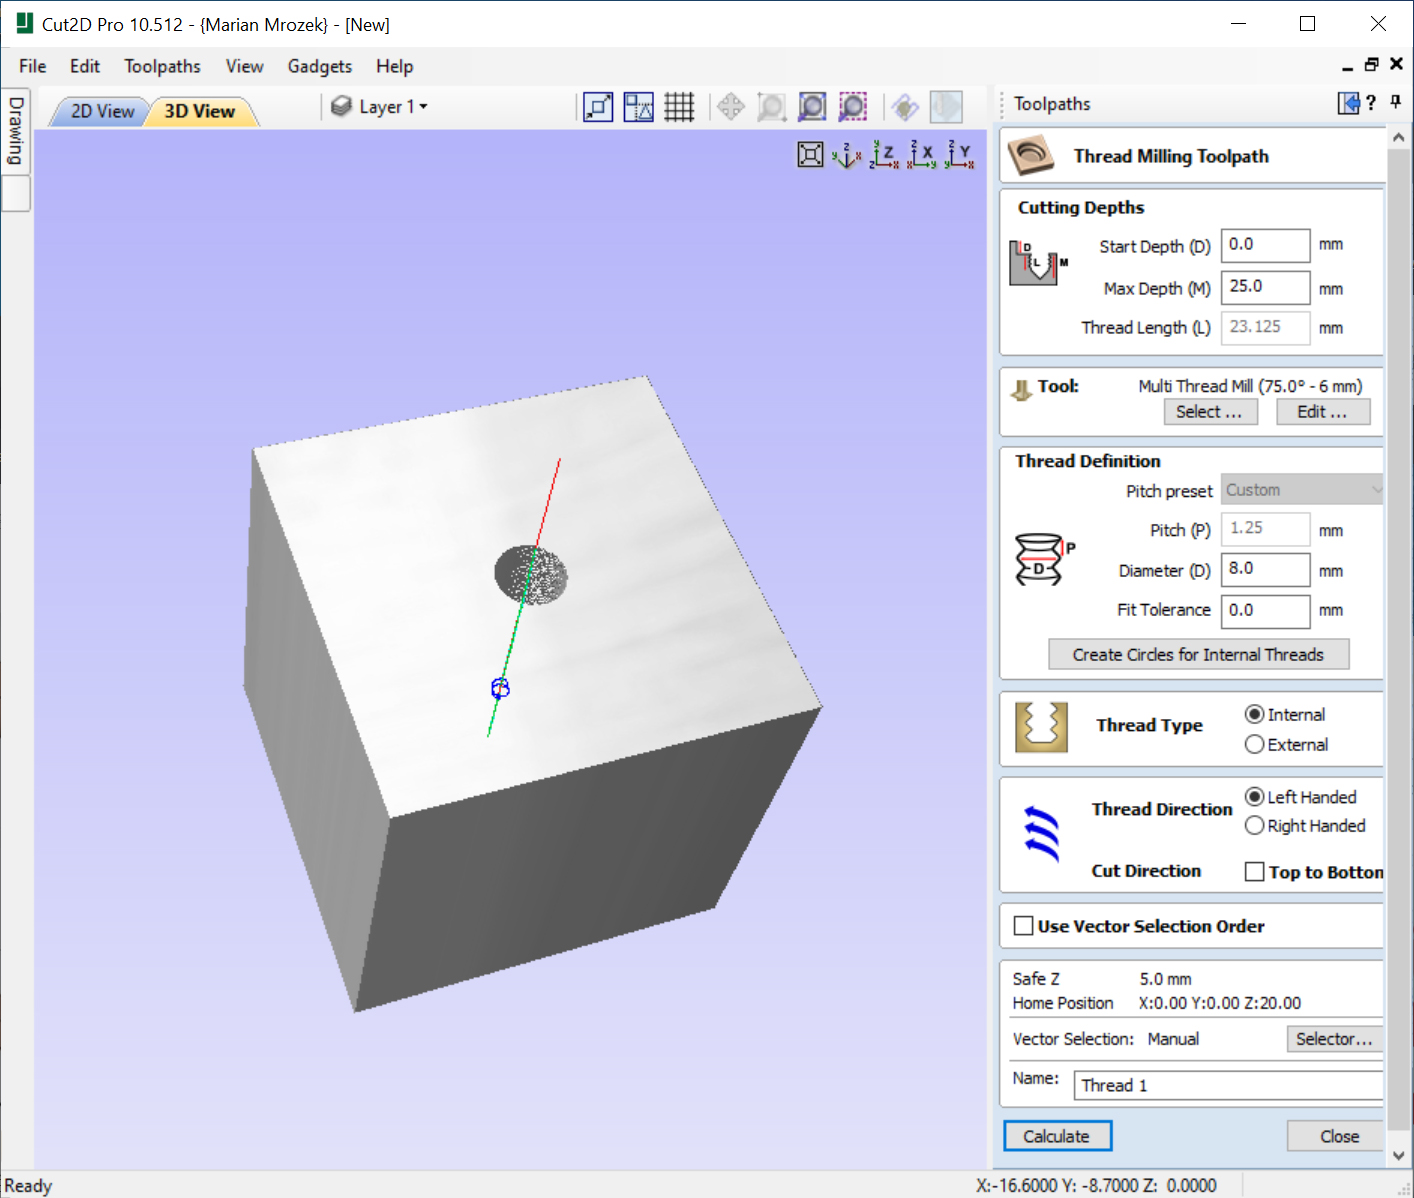Toggle the grid display icon in toolbar

tap(679, 107)
